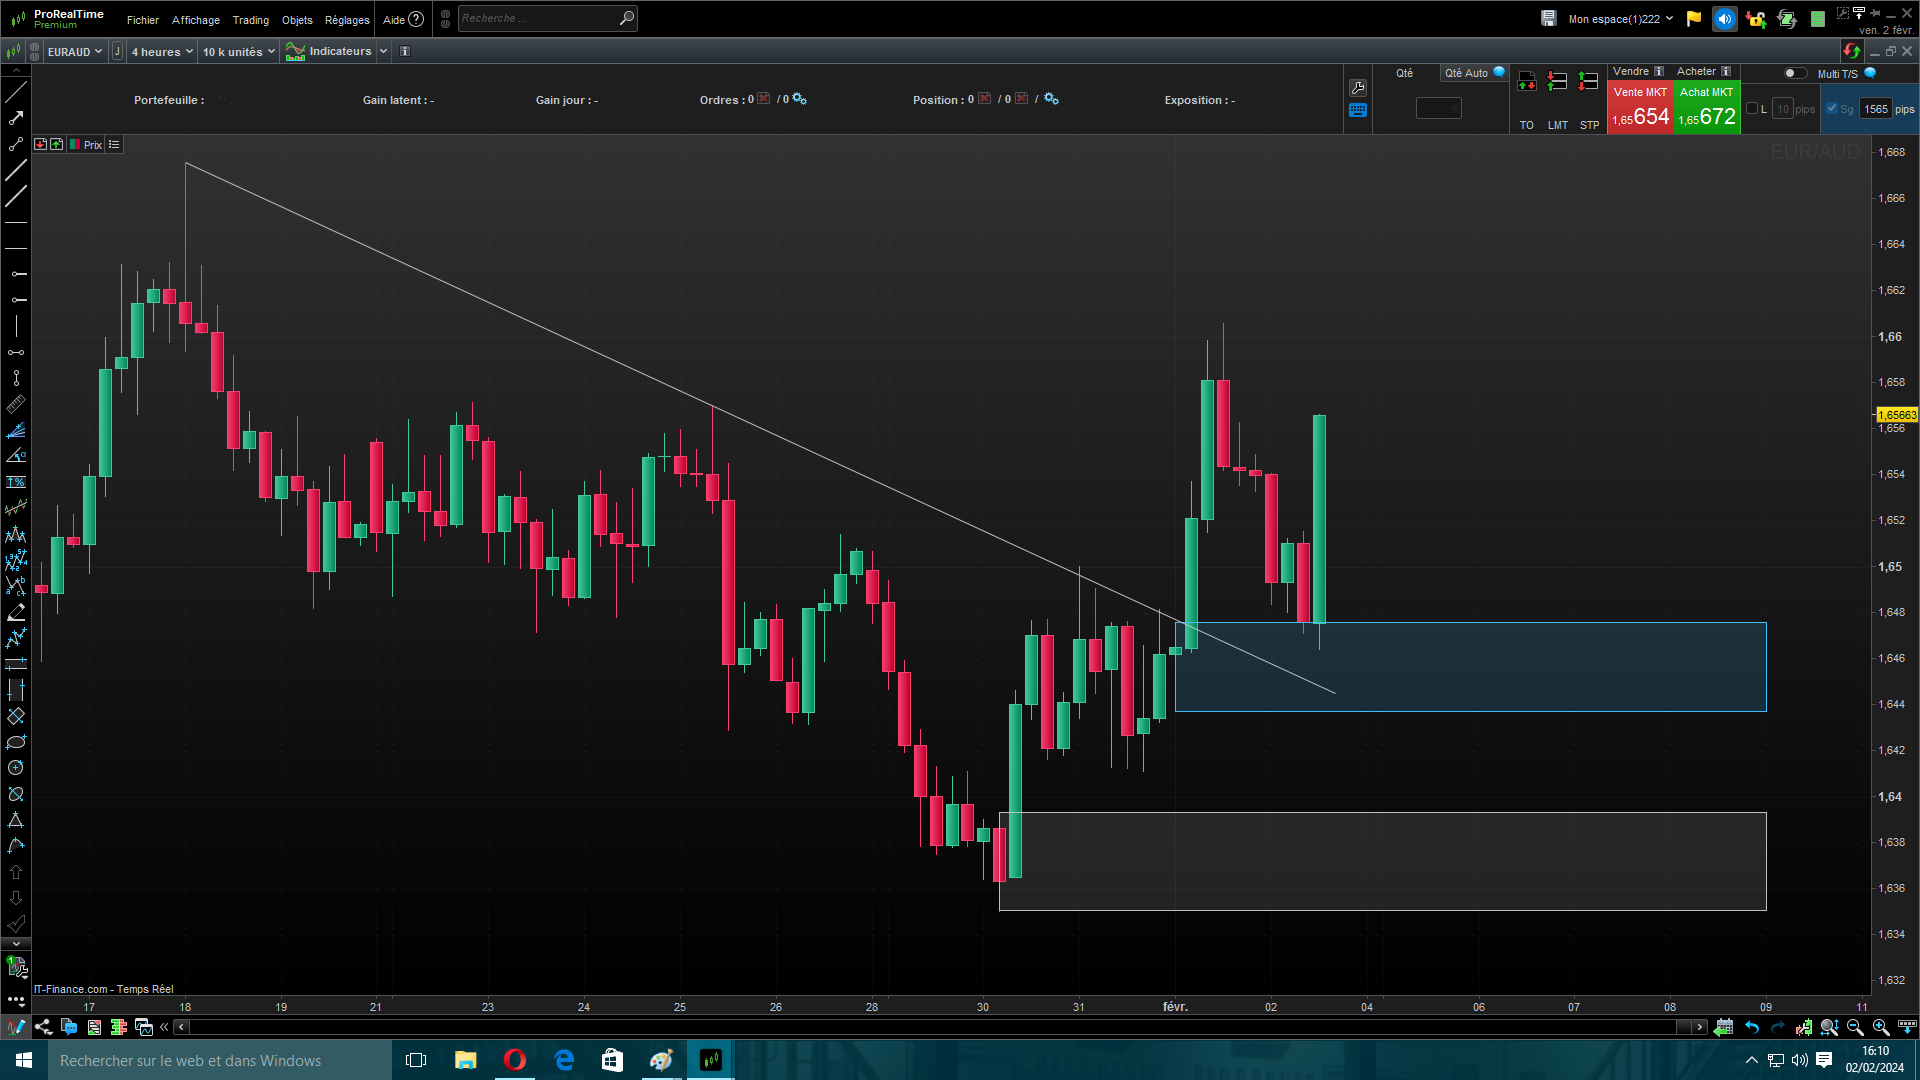Open the Objets menu
The image size is (1920, 1080).
click(x=297, y=20)
